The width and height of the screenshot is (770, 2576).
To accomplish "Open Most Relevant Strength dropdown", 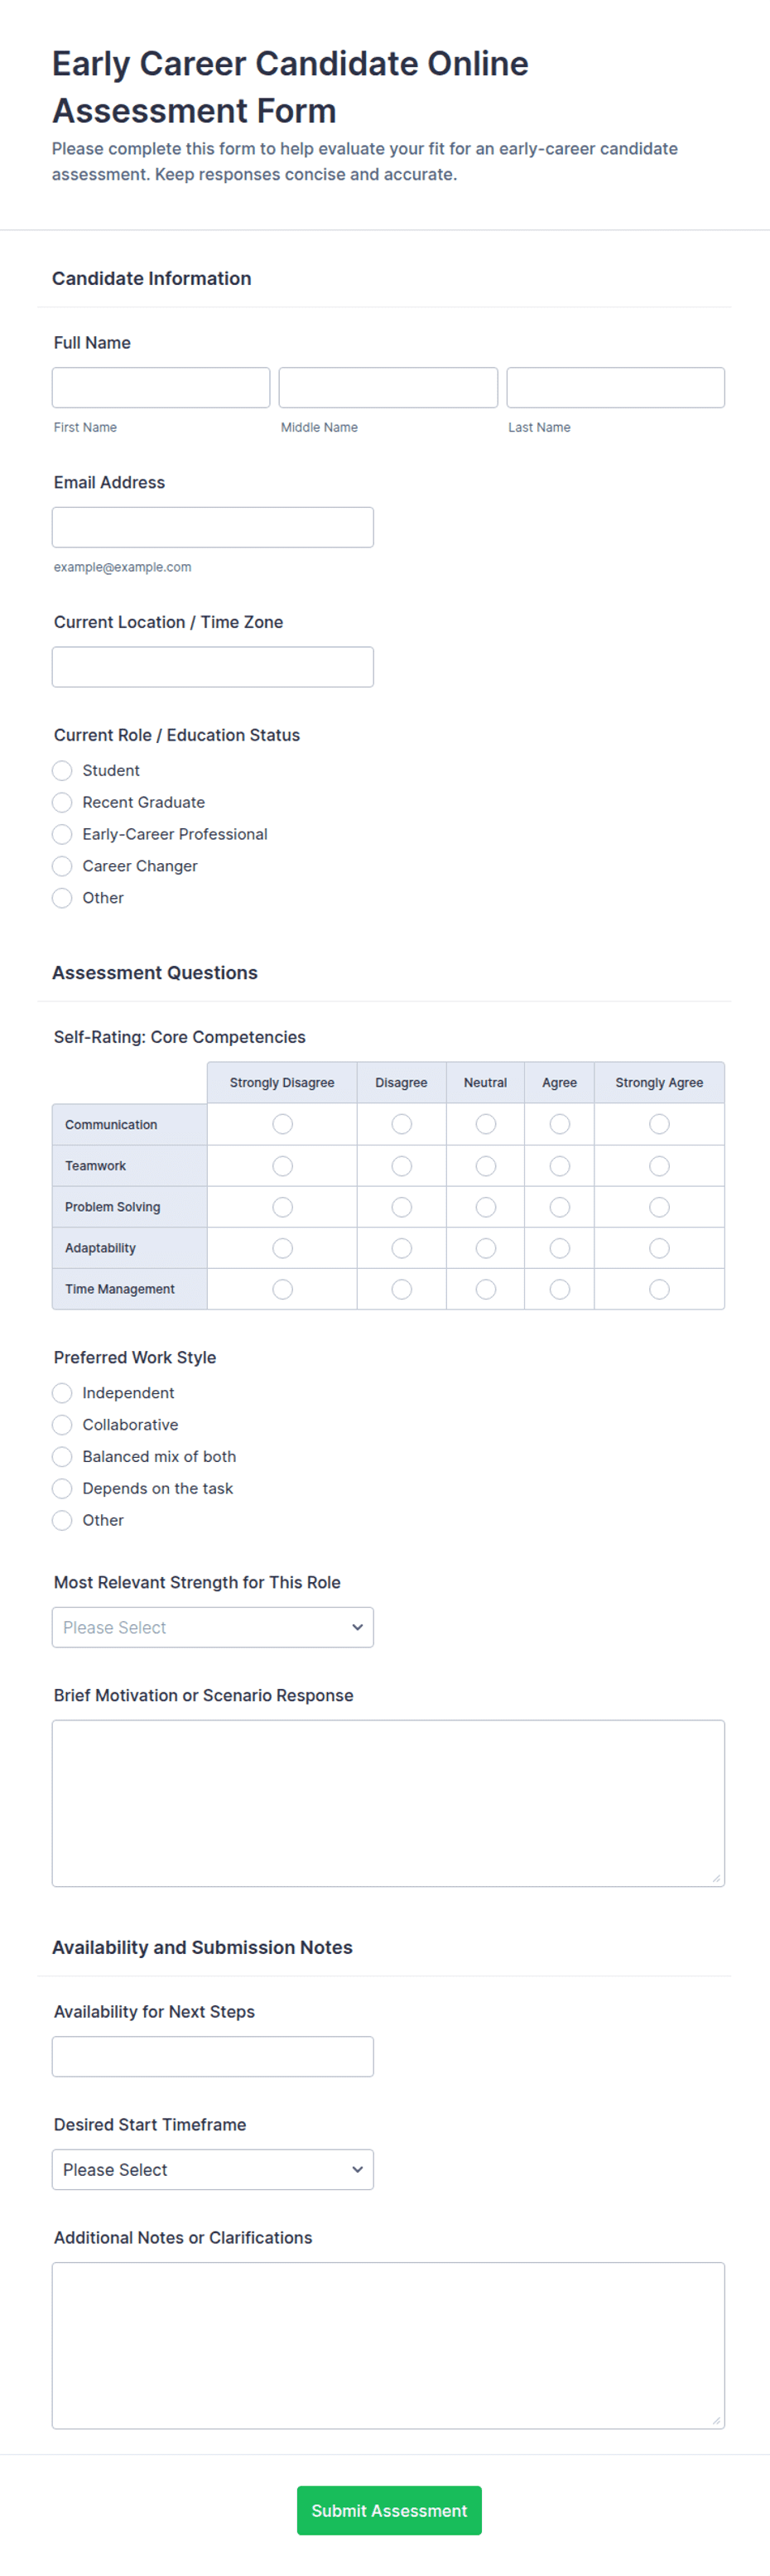I will click(x=213, y=1627).
